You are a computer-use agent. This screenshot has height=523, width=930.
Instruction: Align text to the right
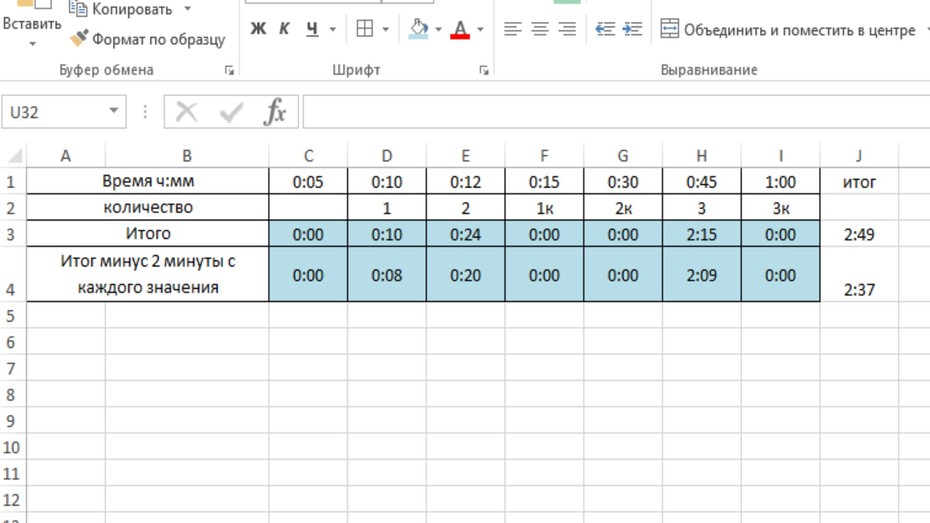(567, 28)
